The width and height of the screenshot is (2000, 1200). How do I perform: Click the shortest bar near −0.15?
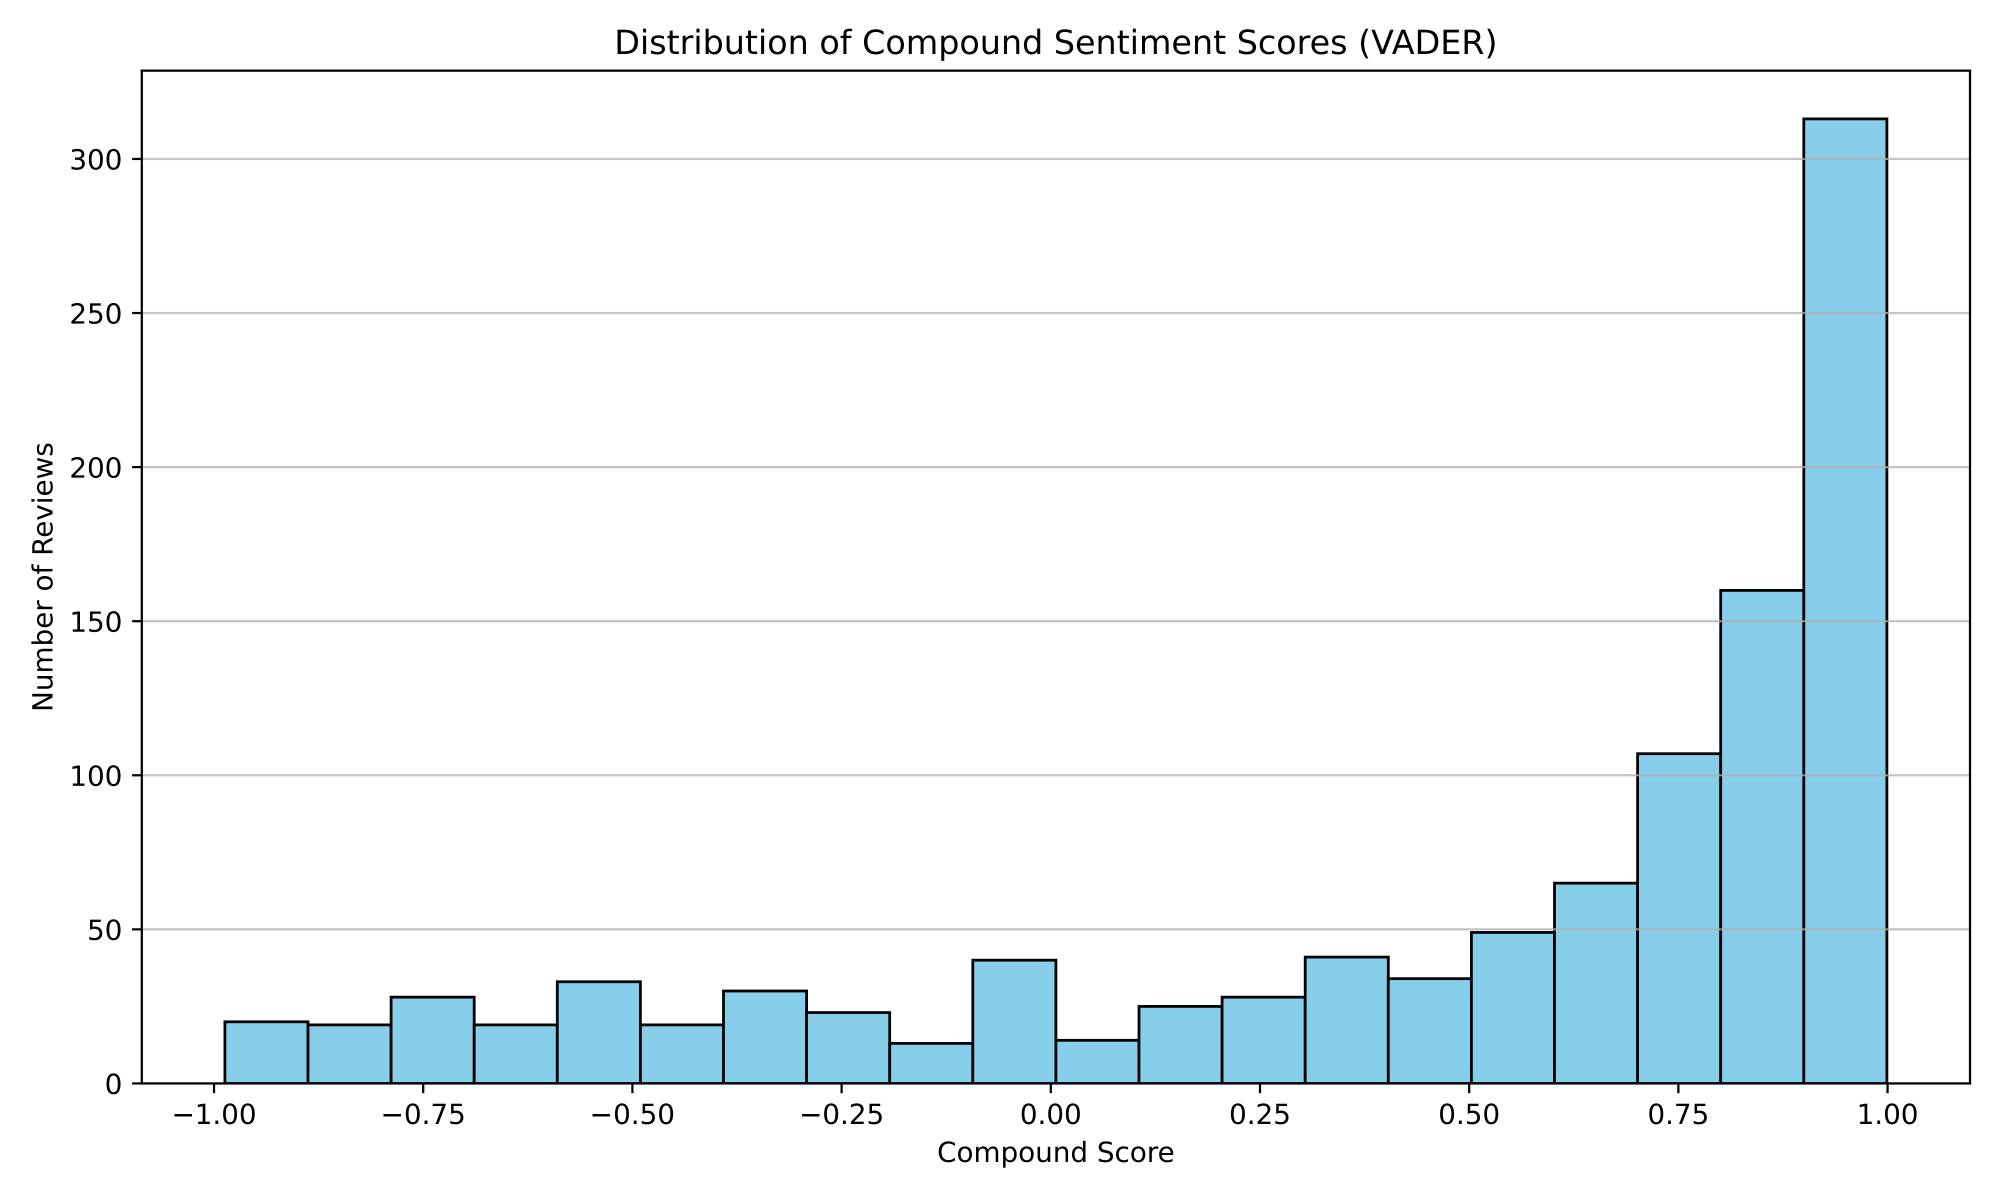(931, 1063)
